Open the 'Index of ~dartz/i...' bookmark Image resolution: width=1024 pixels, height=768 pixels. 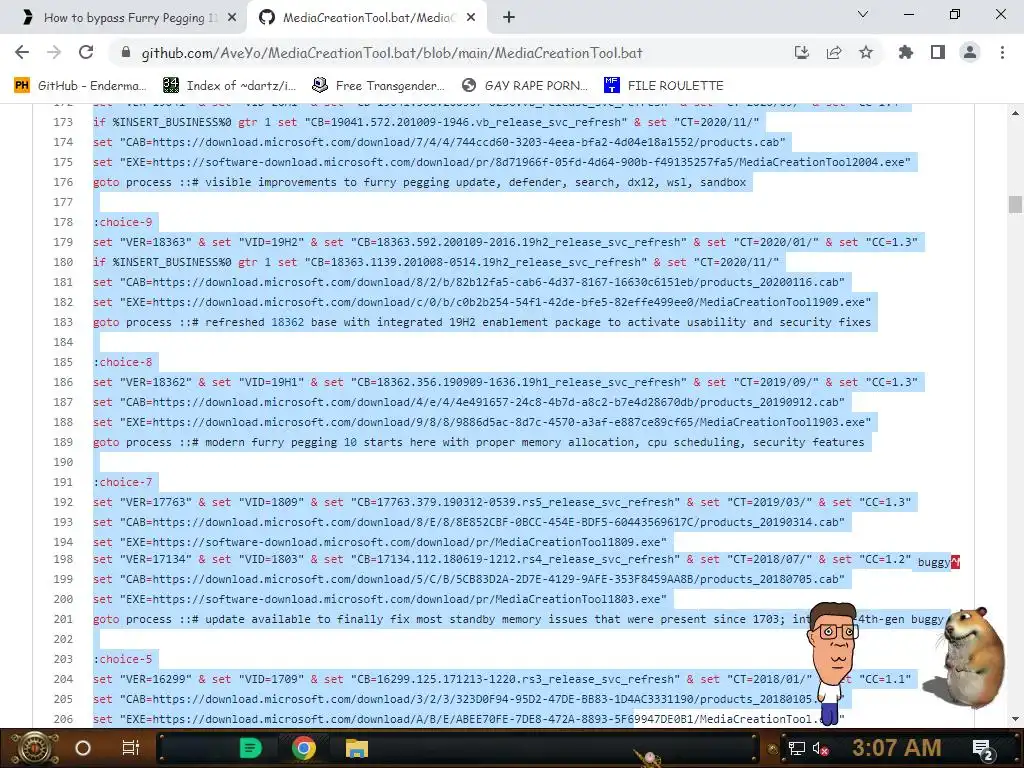point(229,86)
